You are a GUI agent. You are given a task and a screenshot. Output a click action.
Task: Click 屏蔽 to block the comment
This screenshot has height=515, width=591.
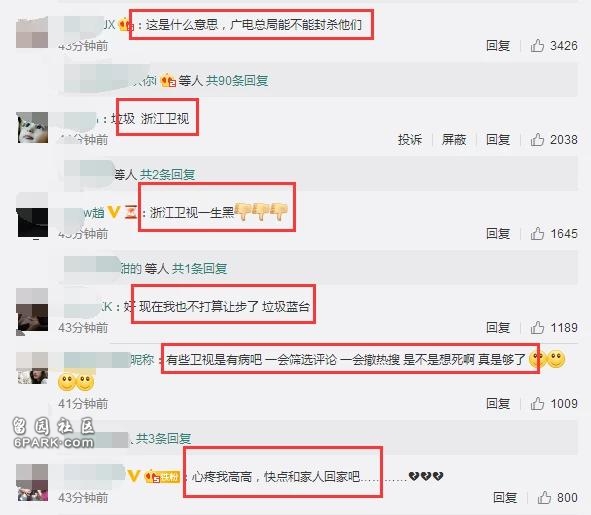point(454,139)
